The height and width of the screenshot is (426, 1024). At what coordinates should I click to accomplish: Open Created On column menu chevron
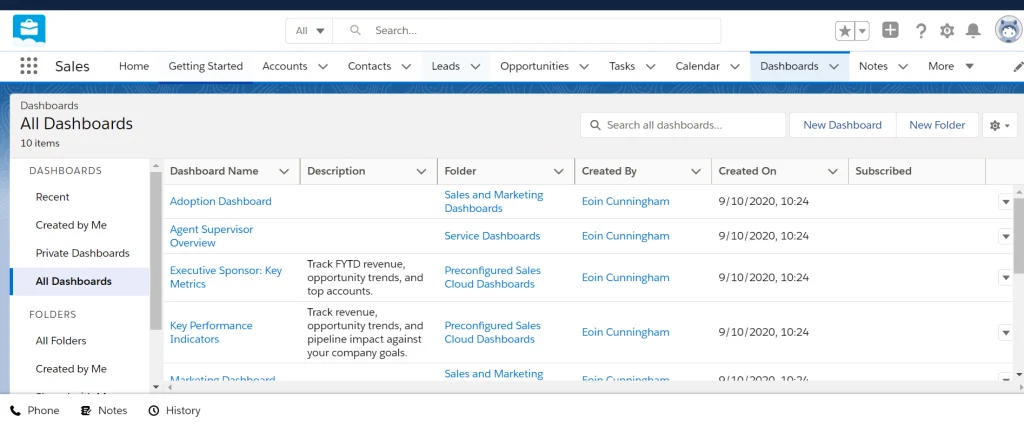click(x=833, y=171)
